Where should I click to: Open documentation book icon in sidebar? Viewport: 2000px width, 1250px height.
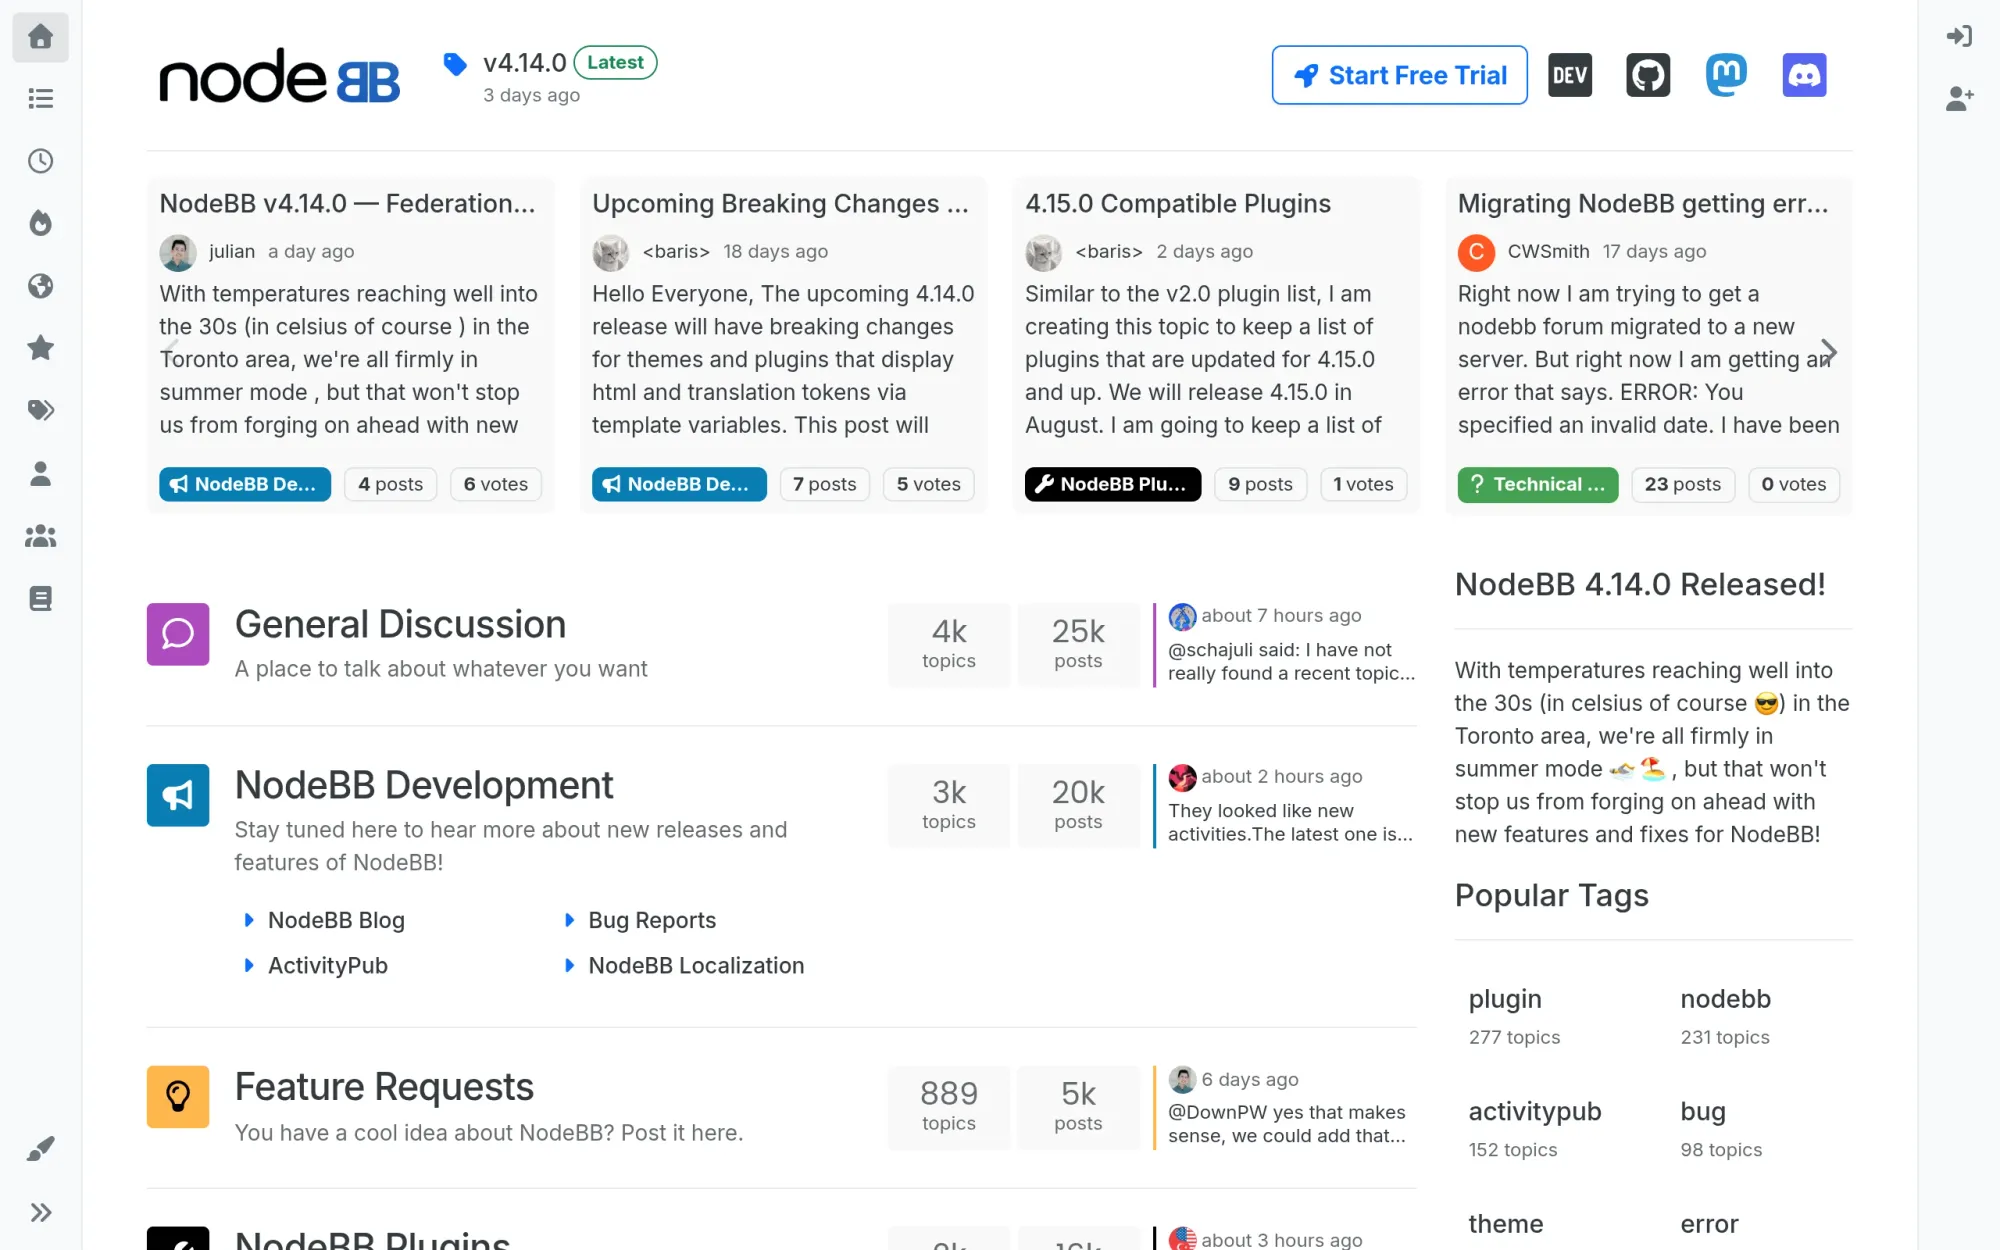point(40,598)
